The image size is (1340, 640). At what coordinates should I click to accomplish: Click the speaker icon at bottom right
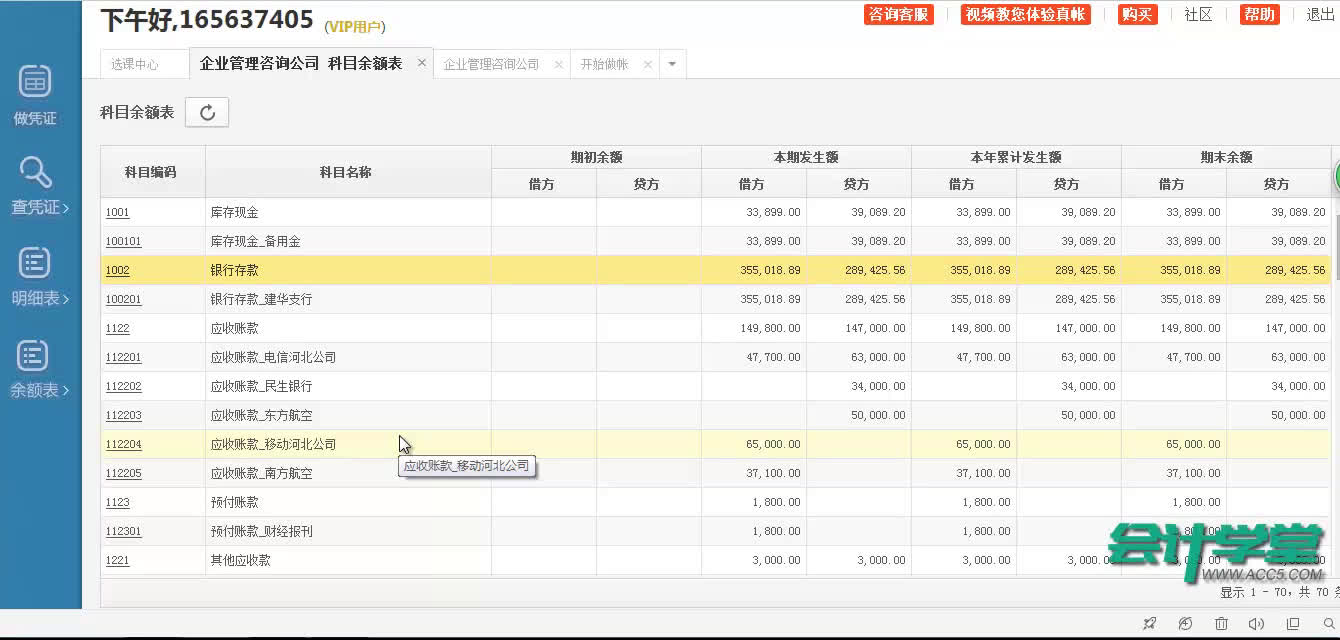1256,623
